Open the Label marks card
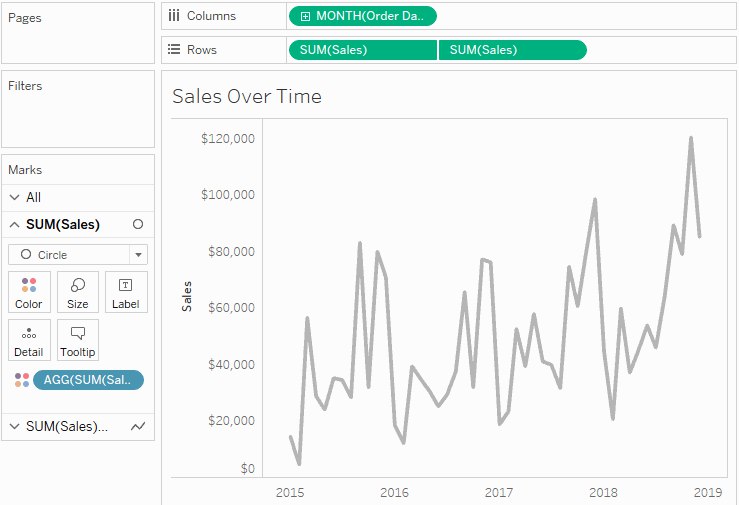This screenshot has height=505, width=739. 126,292
